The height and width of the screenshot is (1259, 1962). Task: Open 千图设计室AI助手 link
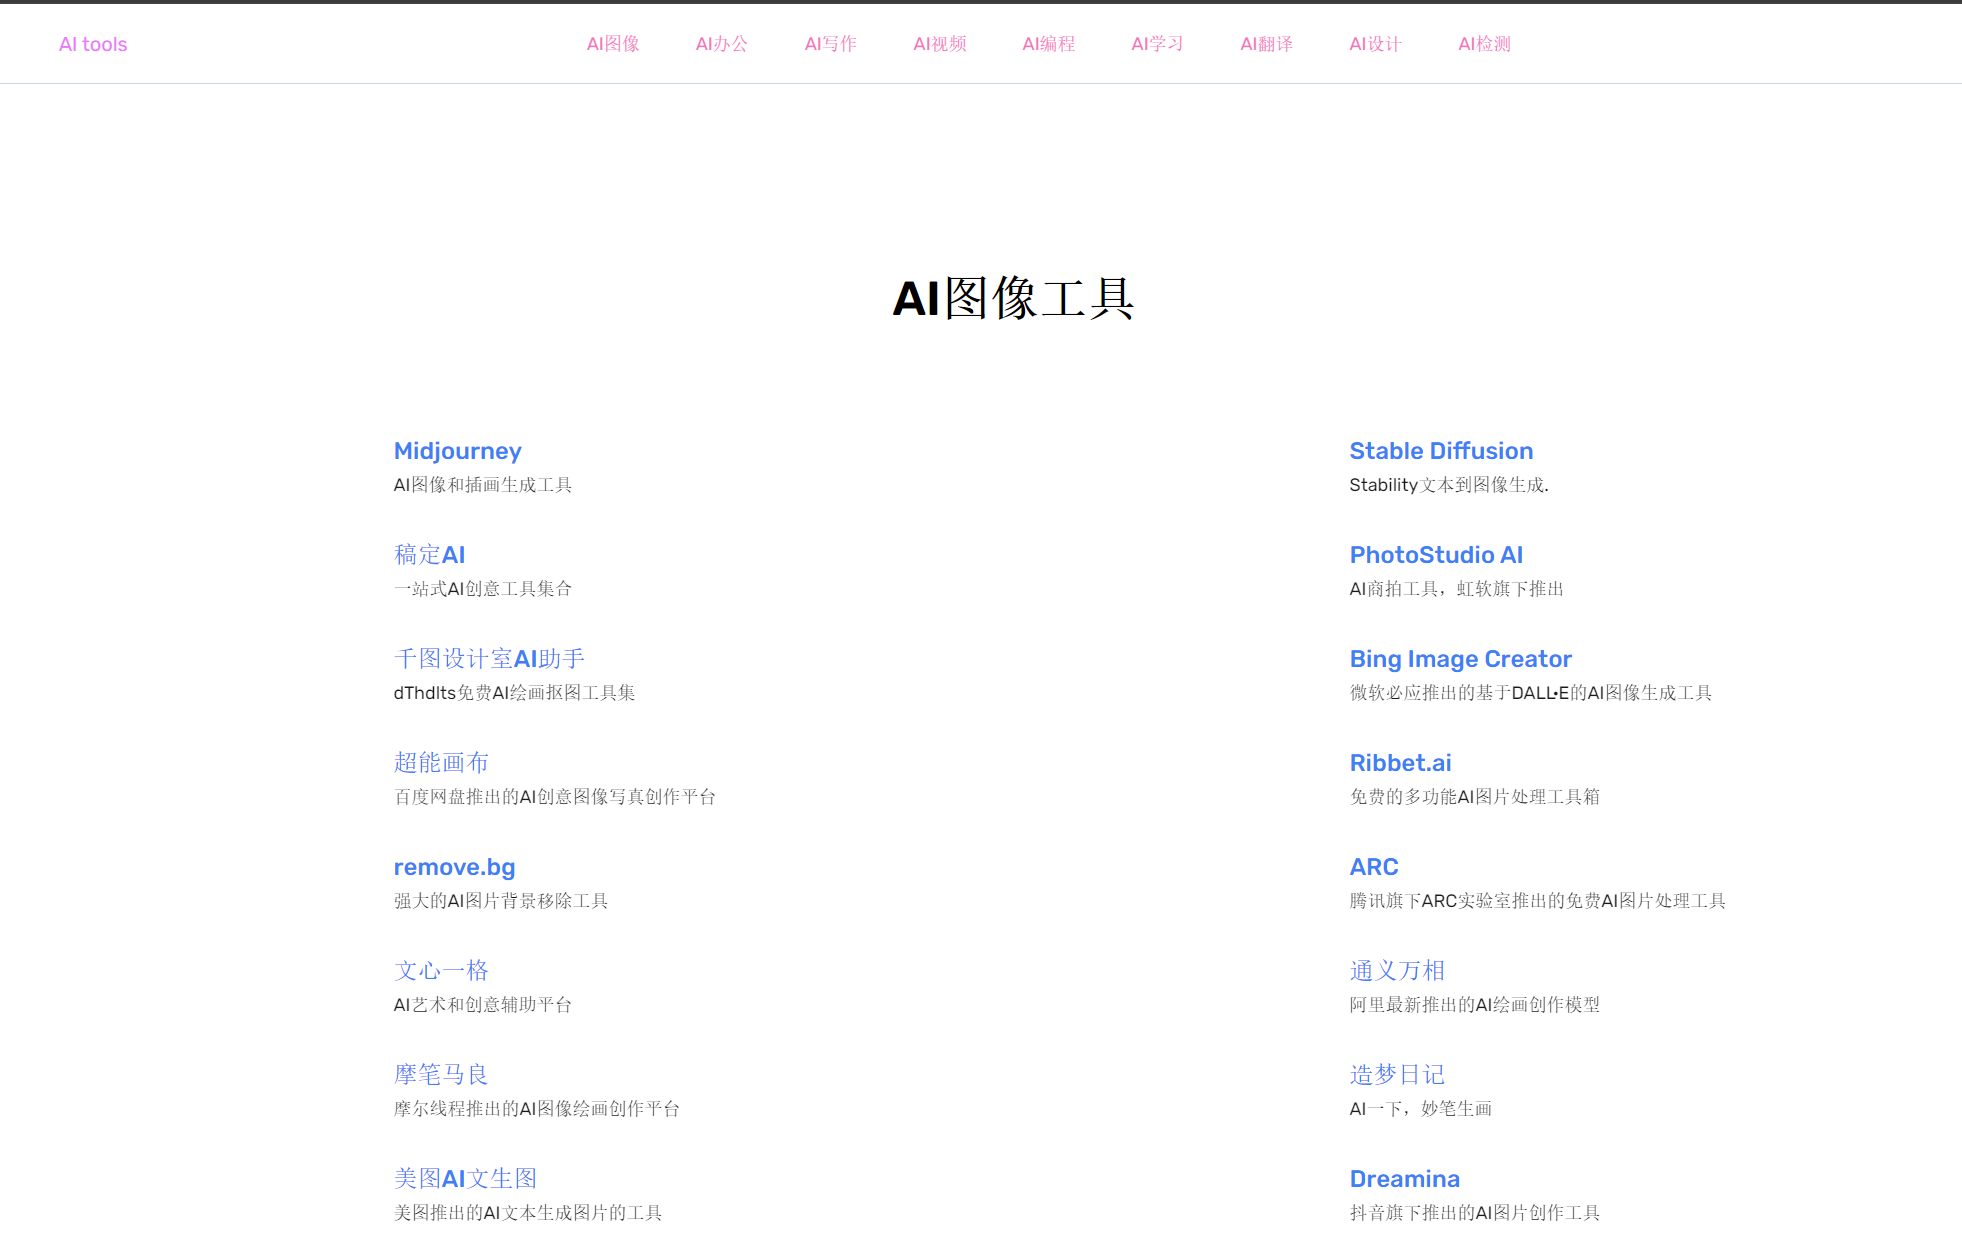tap(490, 659)
